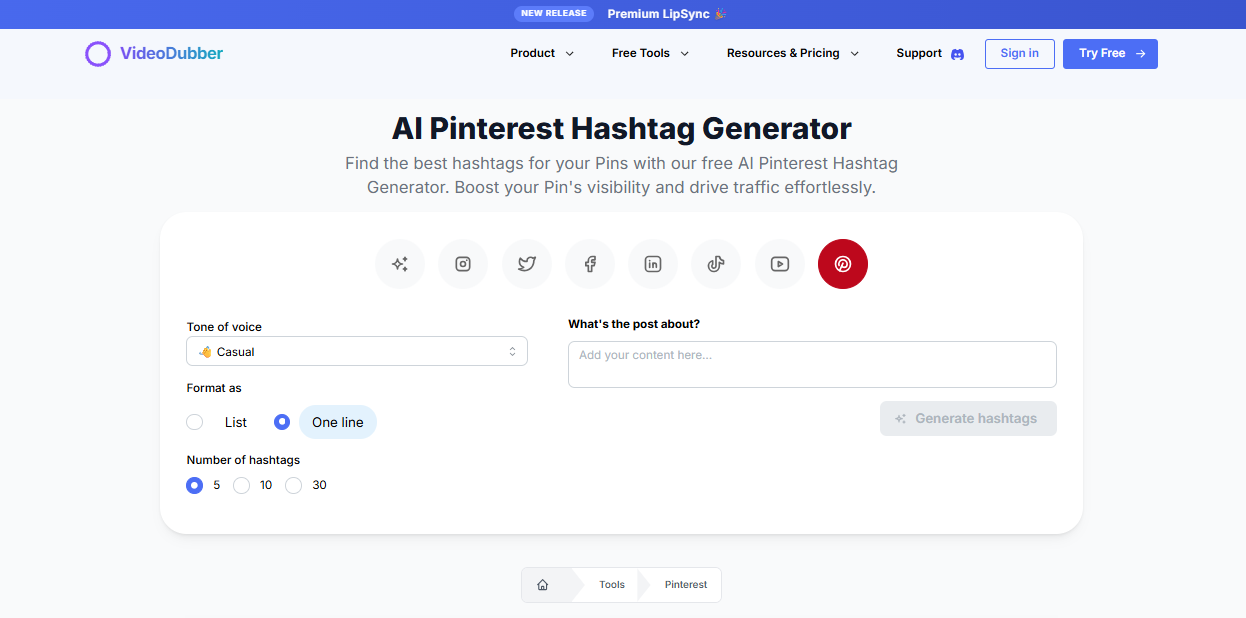Select the general AI sparkle hashtag generator icon

(400, 264)
